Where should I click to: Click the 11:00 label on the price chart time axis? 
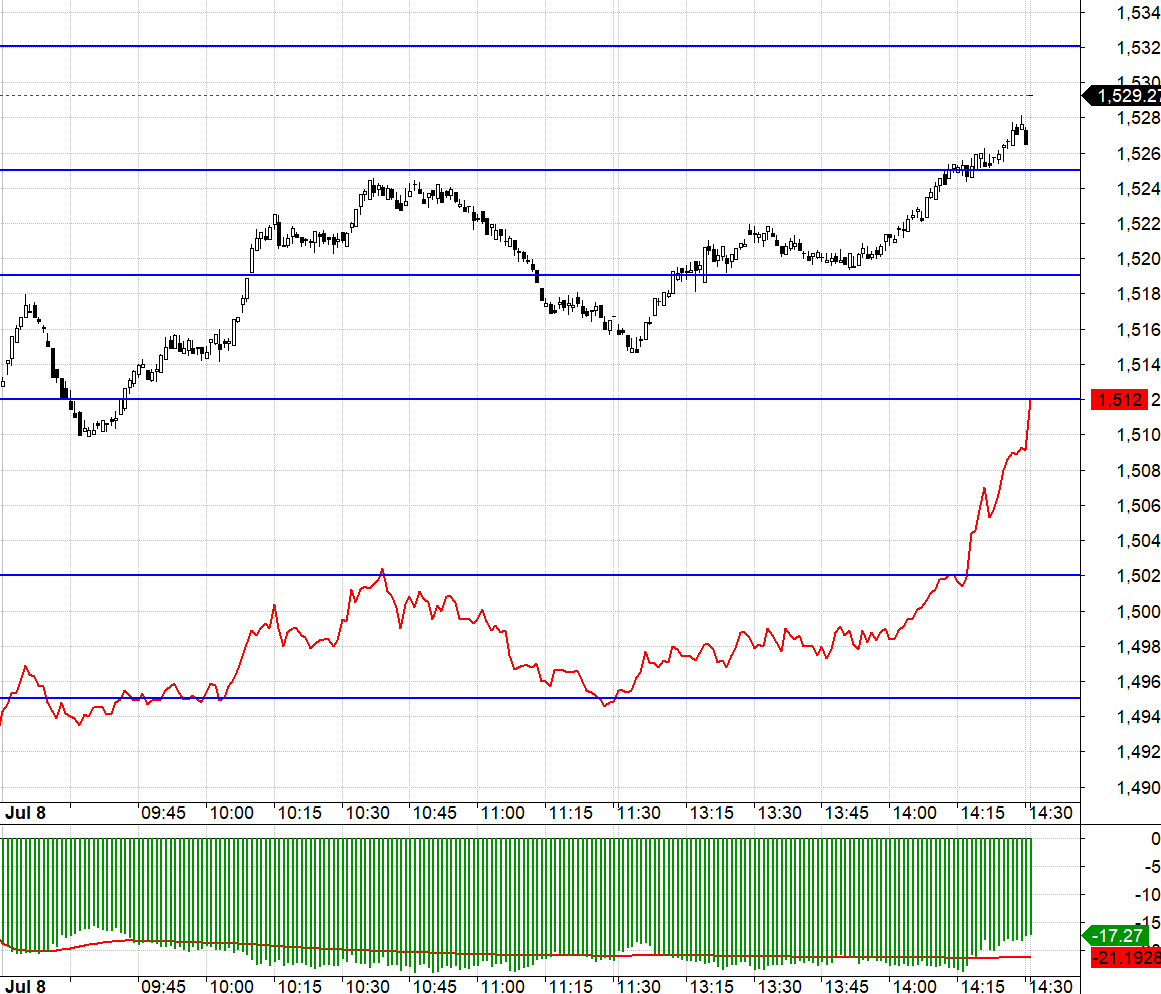(503, 813)
